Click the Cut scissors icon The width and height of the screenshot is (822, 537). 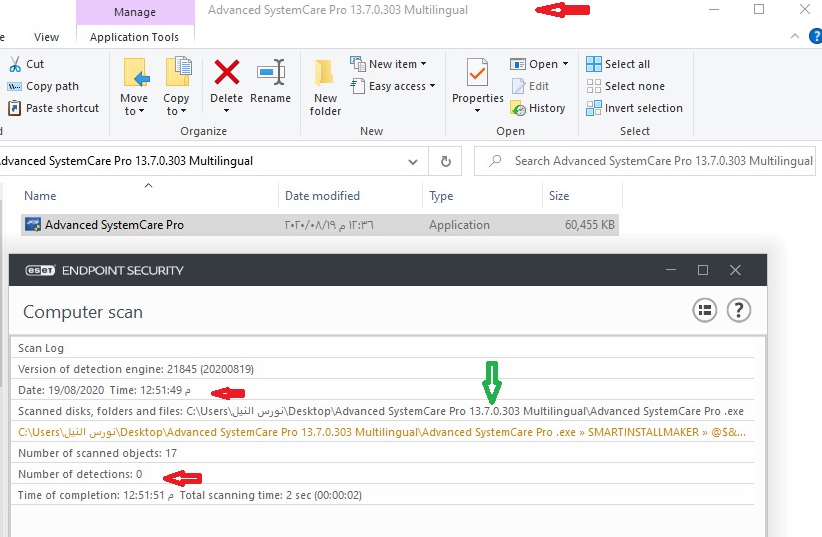point(17,64)
